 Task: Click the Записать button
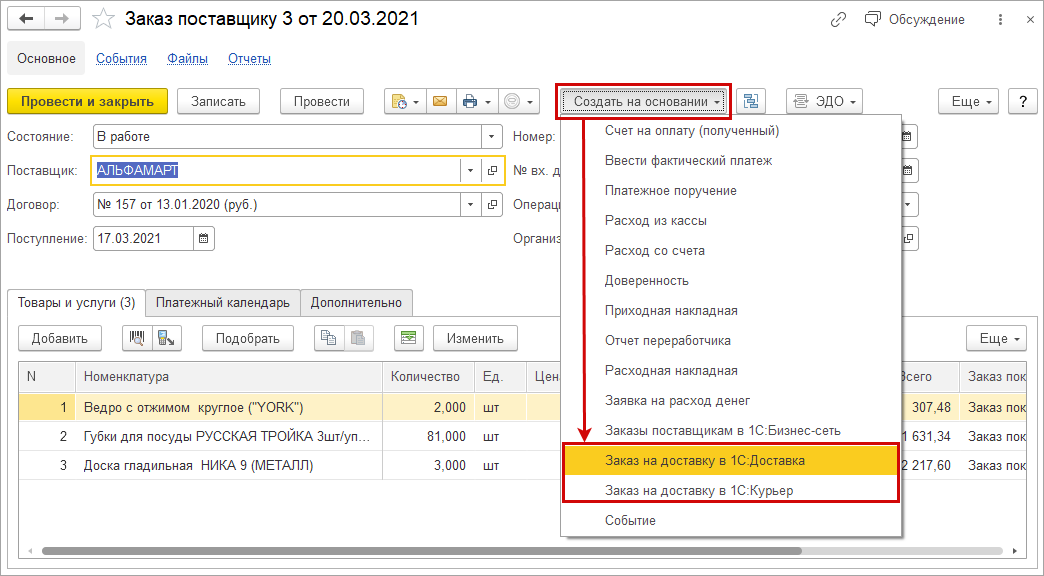pyautogui.click(x=218, y=102)
